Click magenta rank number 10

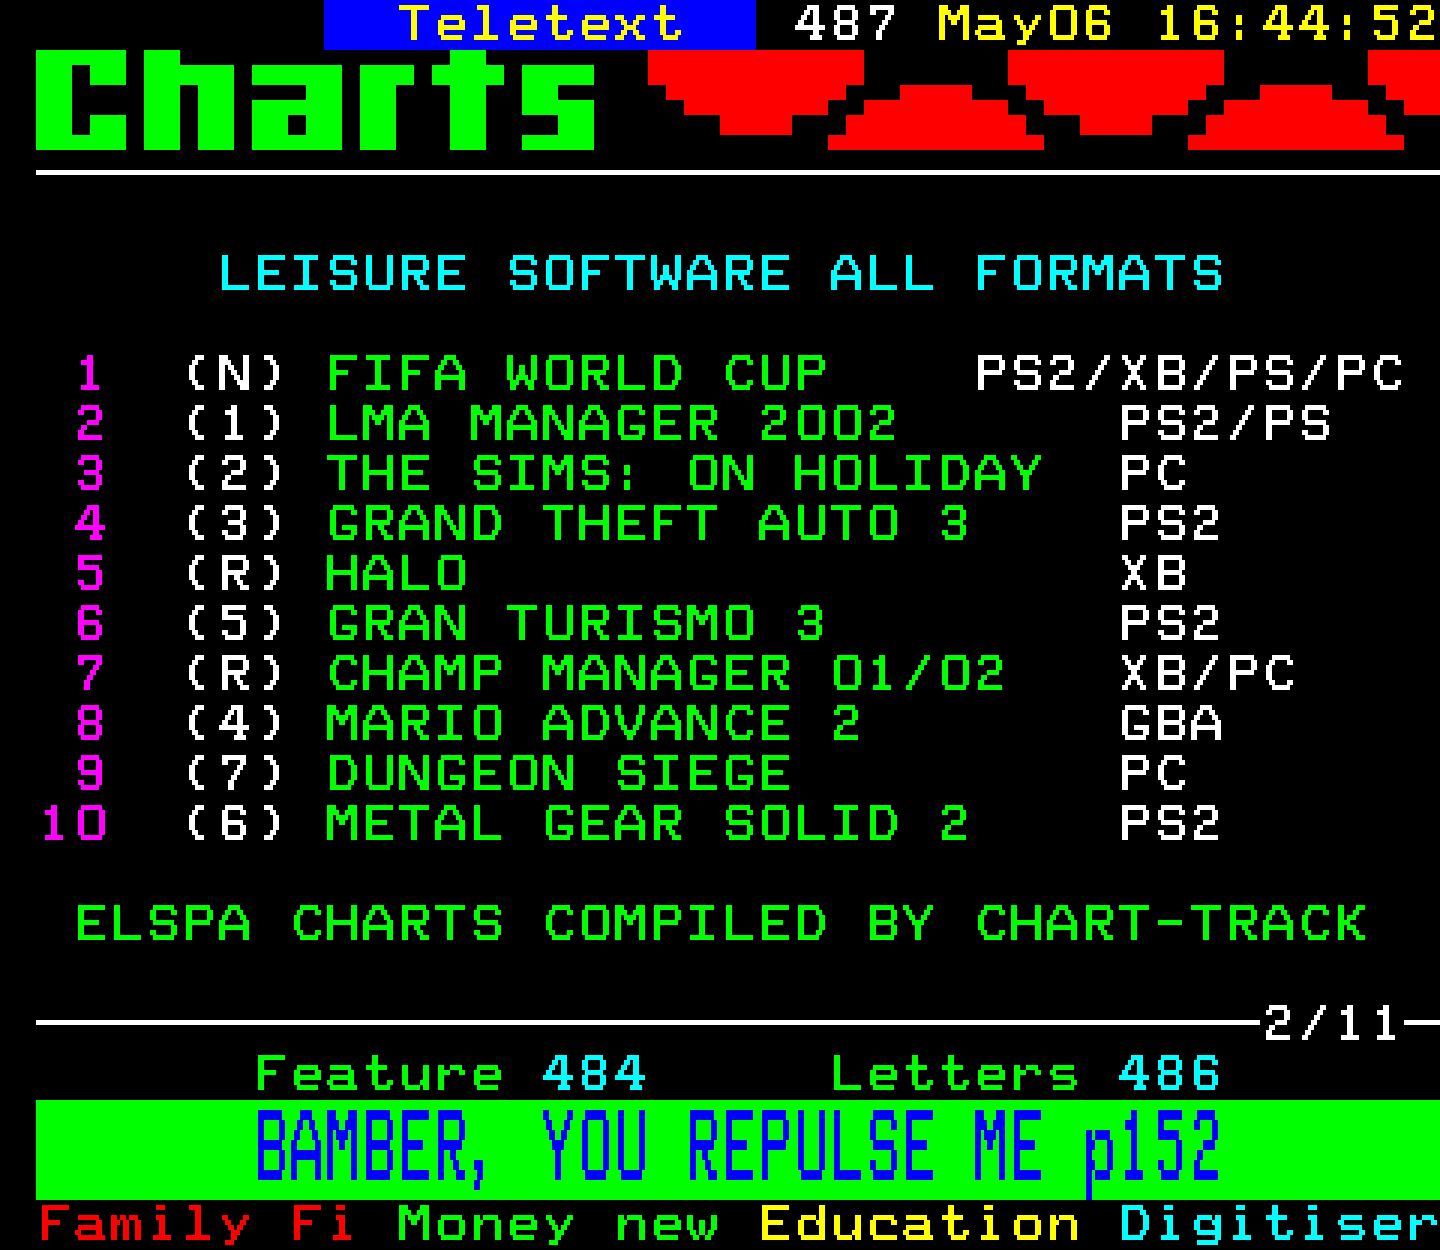(74, 824)
